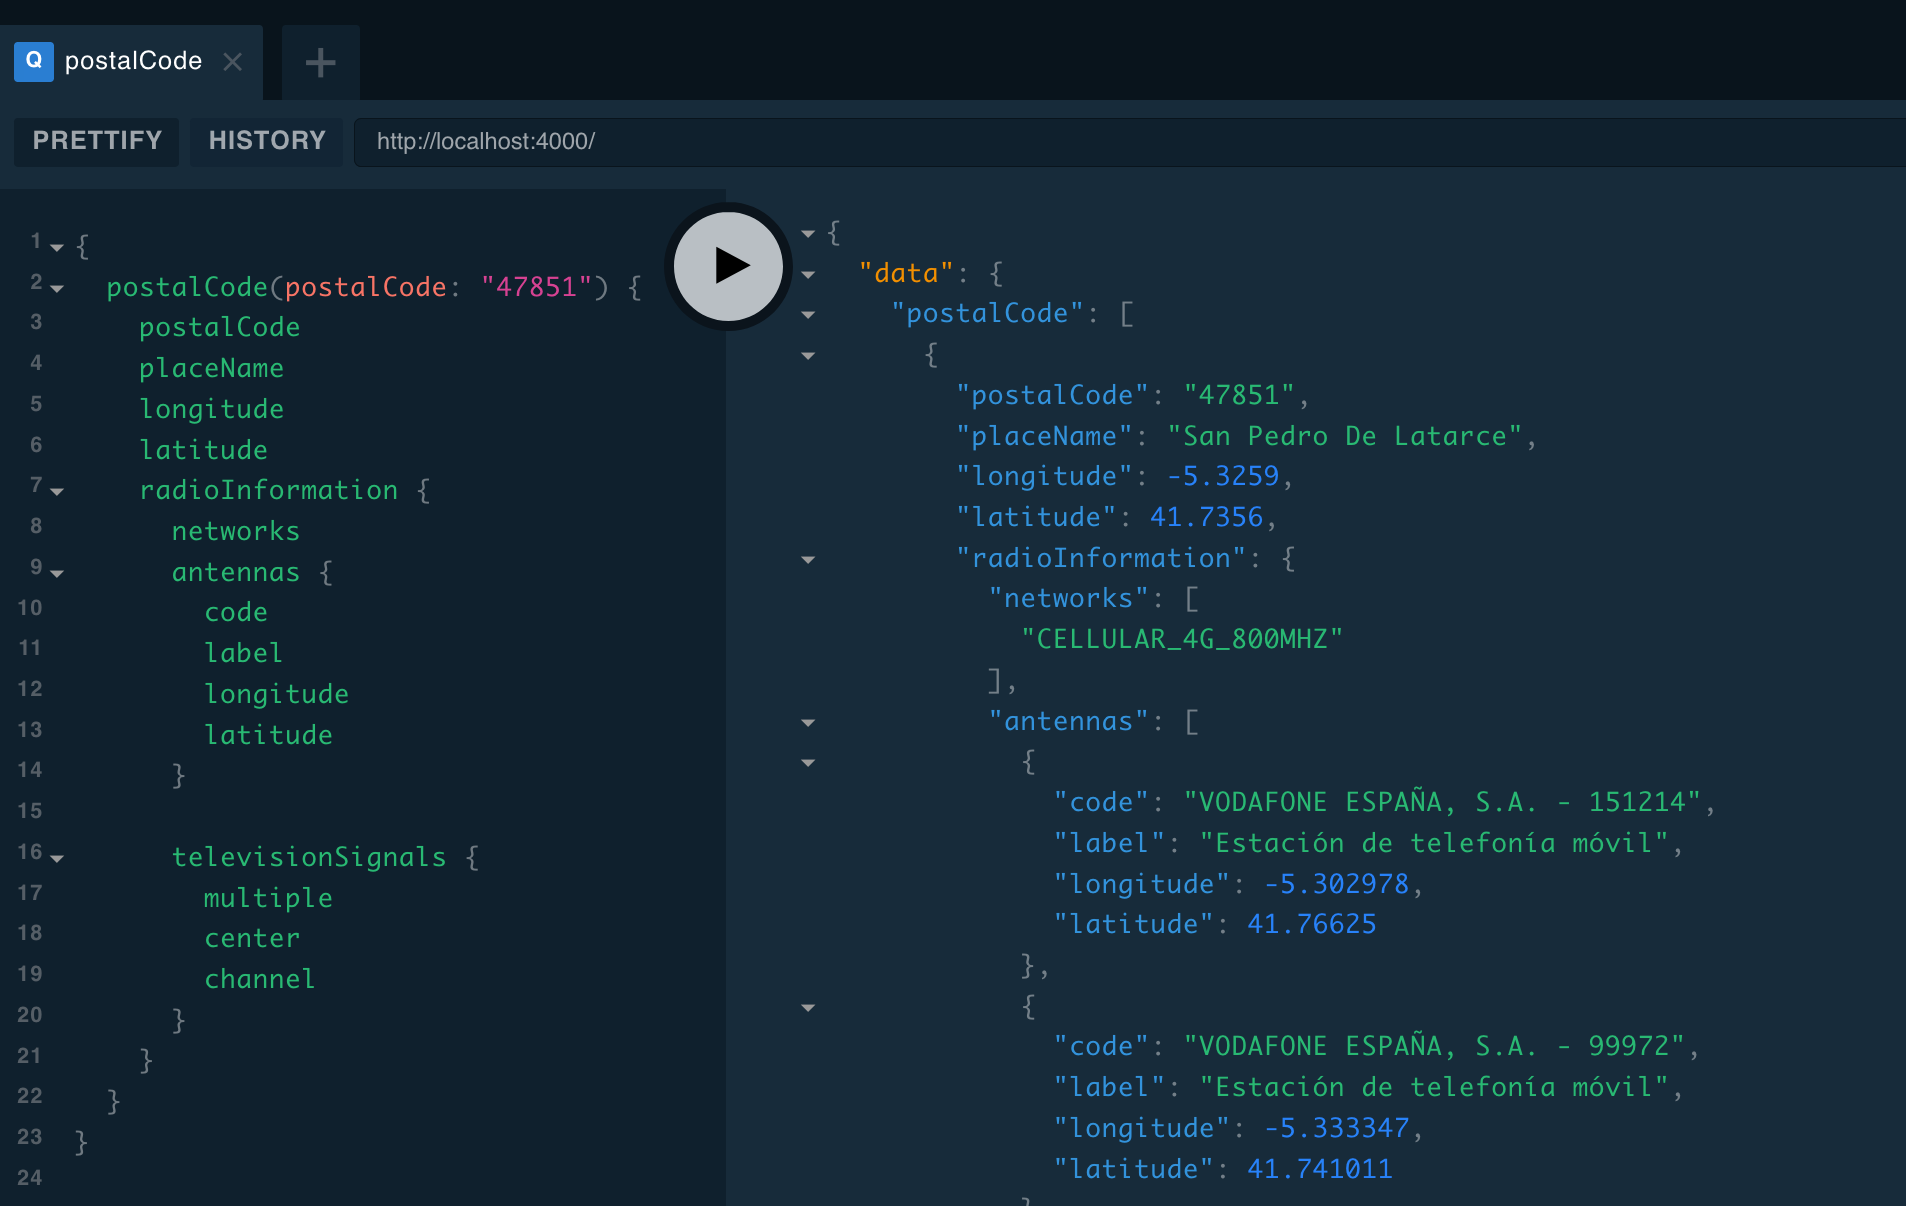Collapse the data object in results

(x=808, y=274)
